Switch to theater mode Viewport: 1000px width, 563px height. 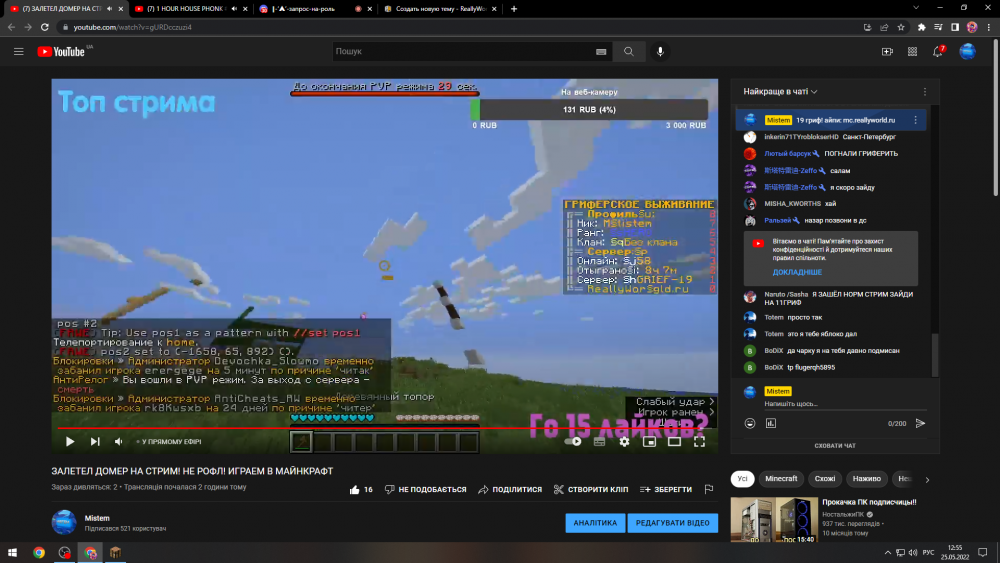[x=674, y=441]
